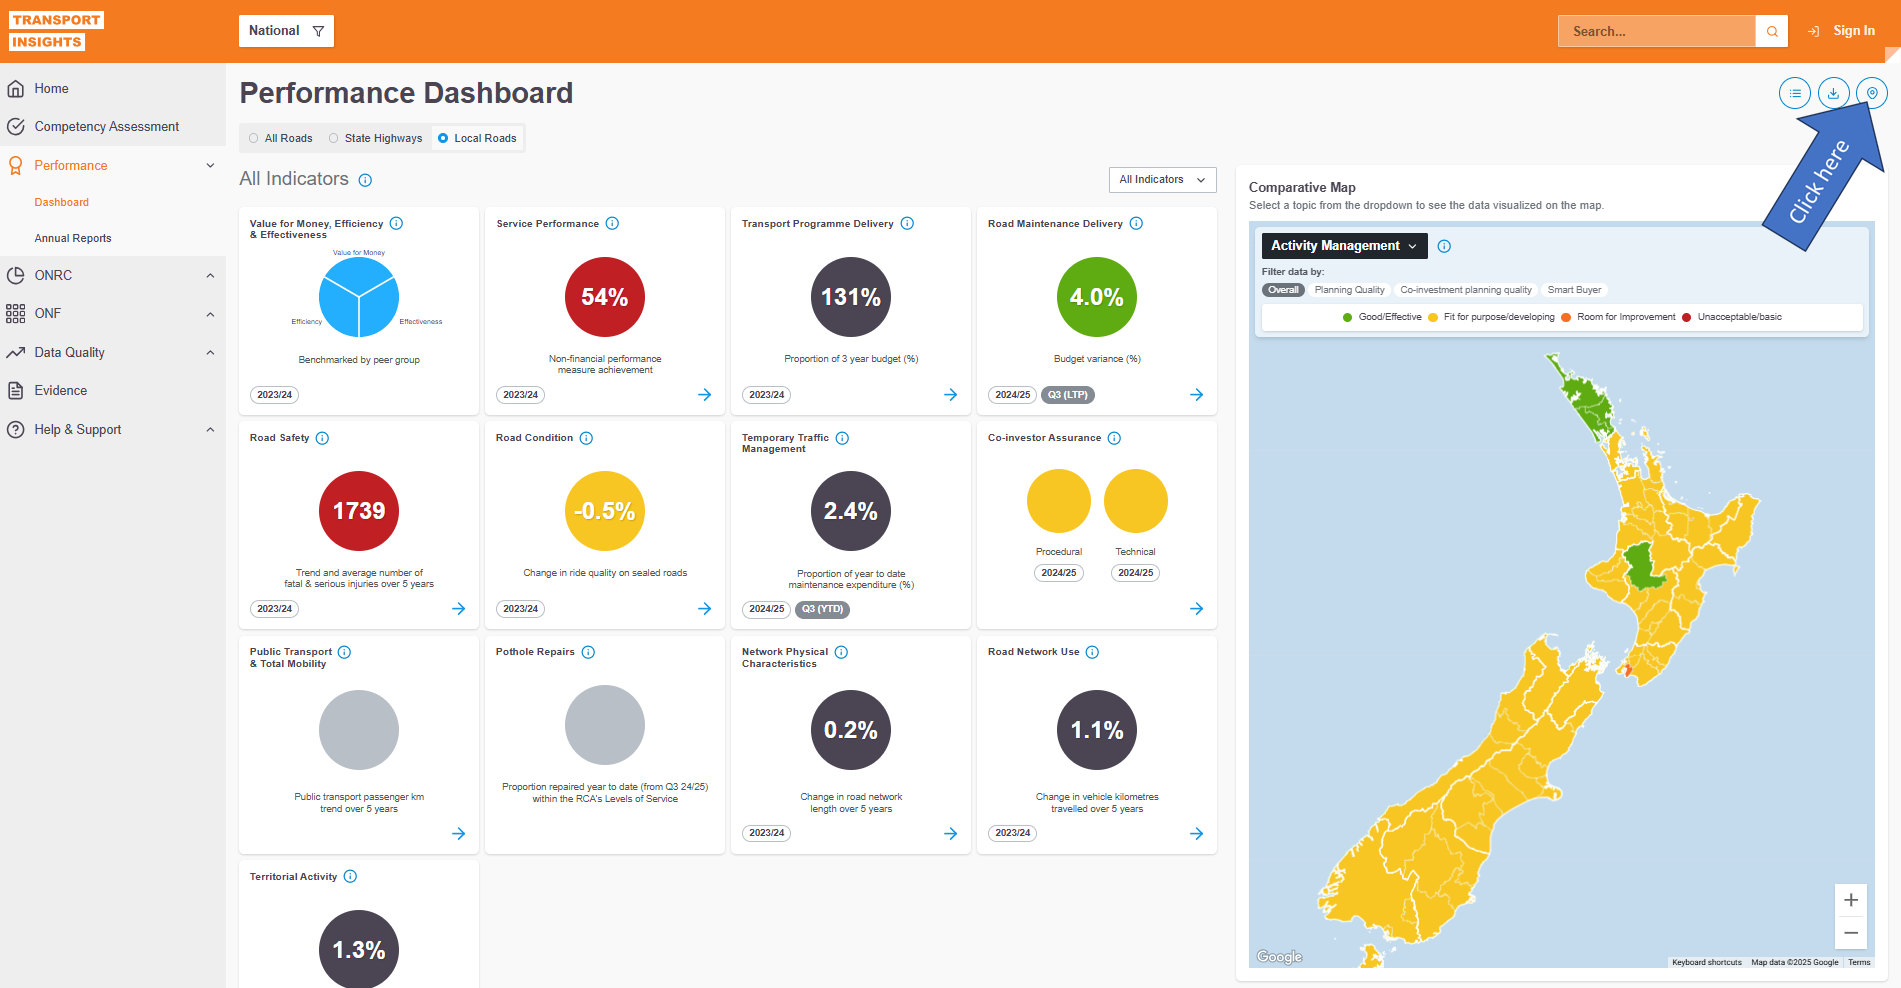Select the Local Roads radio button
Viewport: 1901px width, 988px height.
[444, 138]
